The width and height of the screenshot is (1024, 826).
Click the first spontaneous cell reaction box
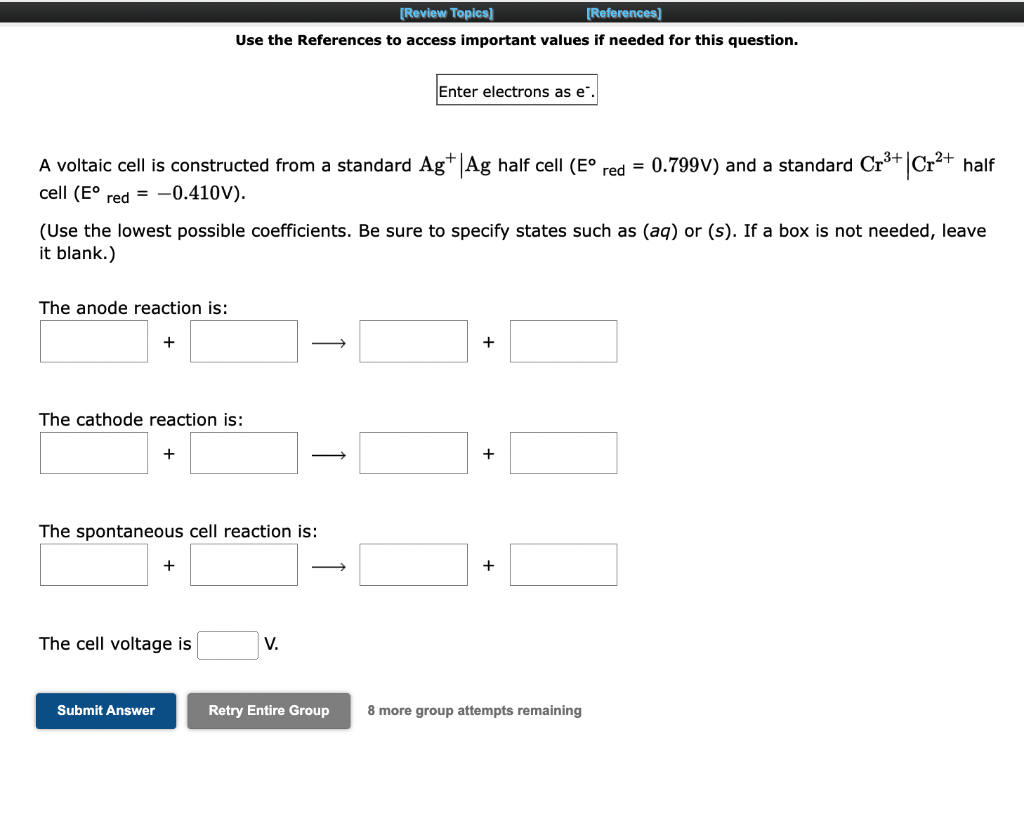pos(93,564)
